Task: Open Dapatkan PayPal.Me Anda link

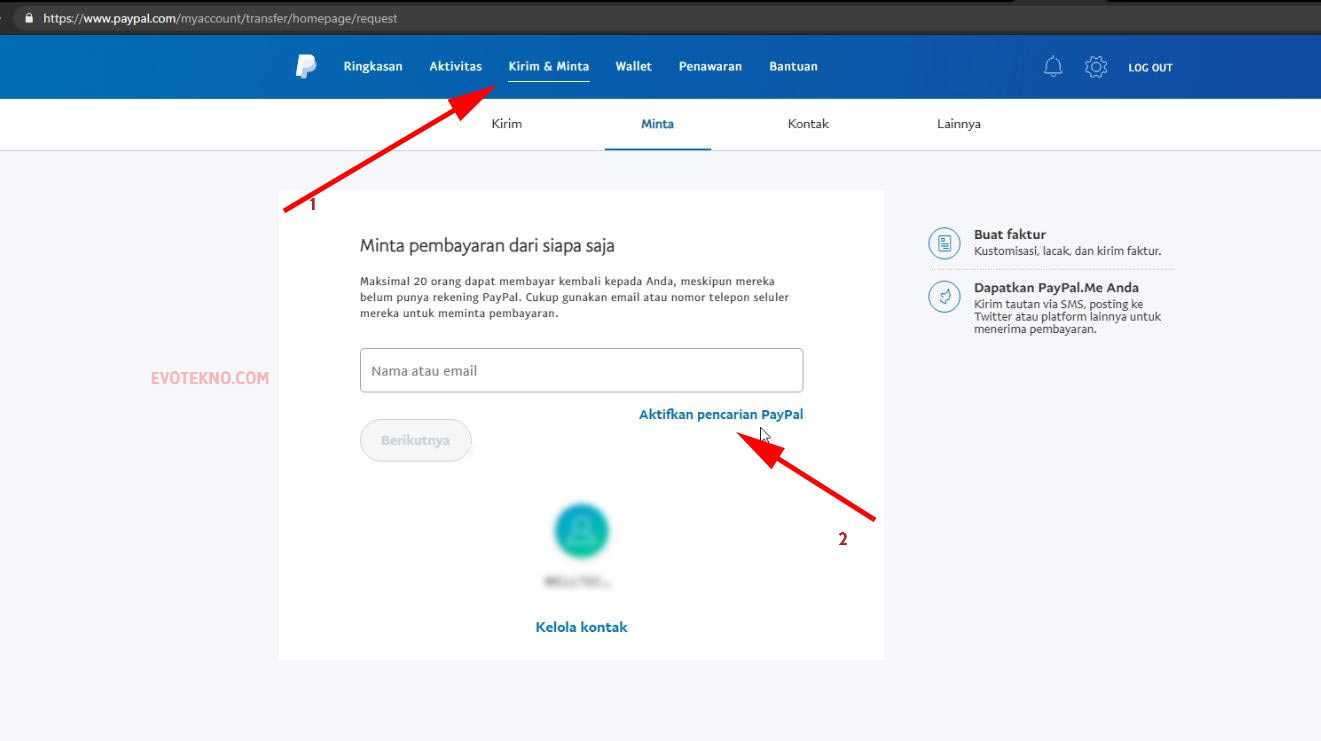Action: (1056, 288)
